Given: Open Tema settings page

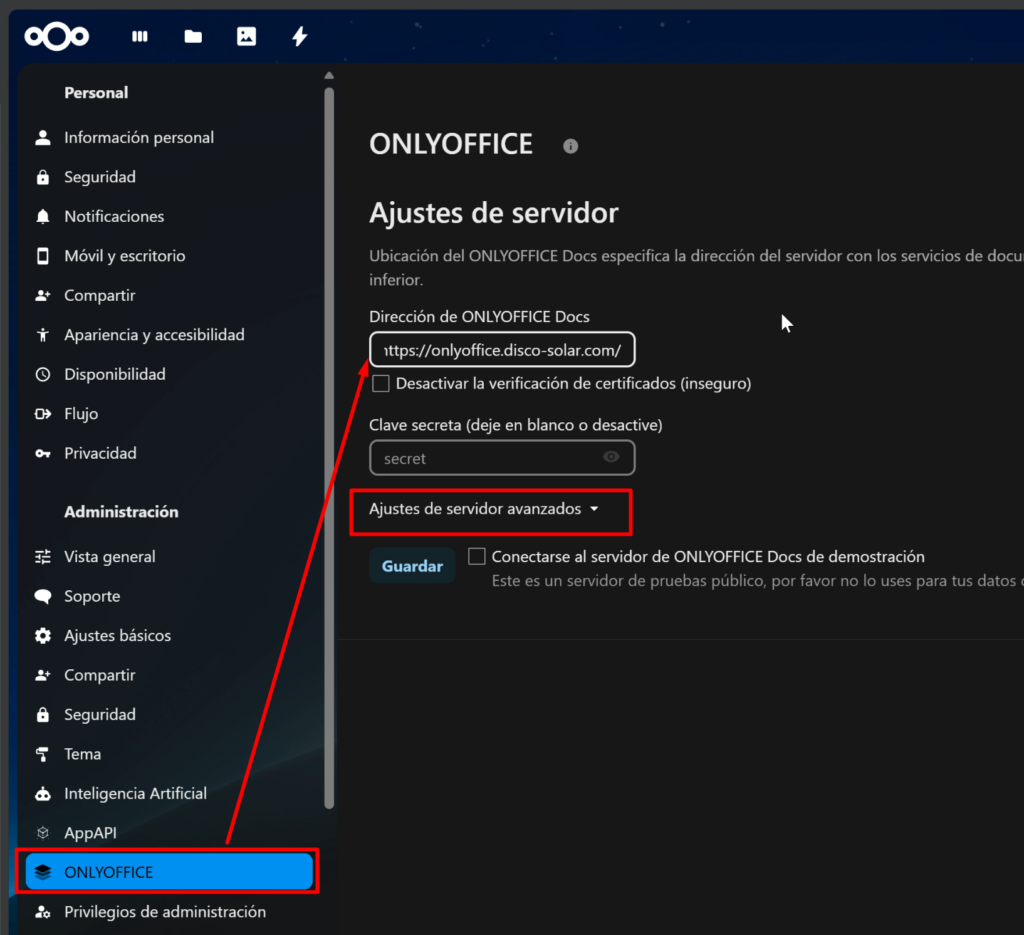Looking at the screenshot, I should coord(82,754).
